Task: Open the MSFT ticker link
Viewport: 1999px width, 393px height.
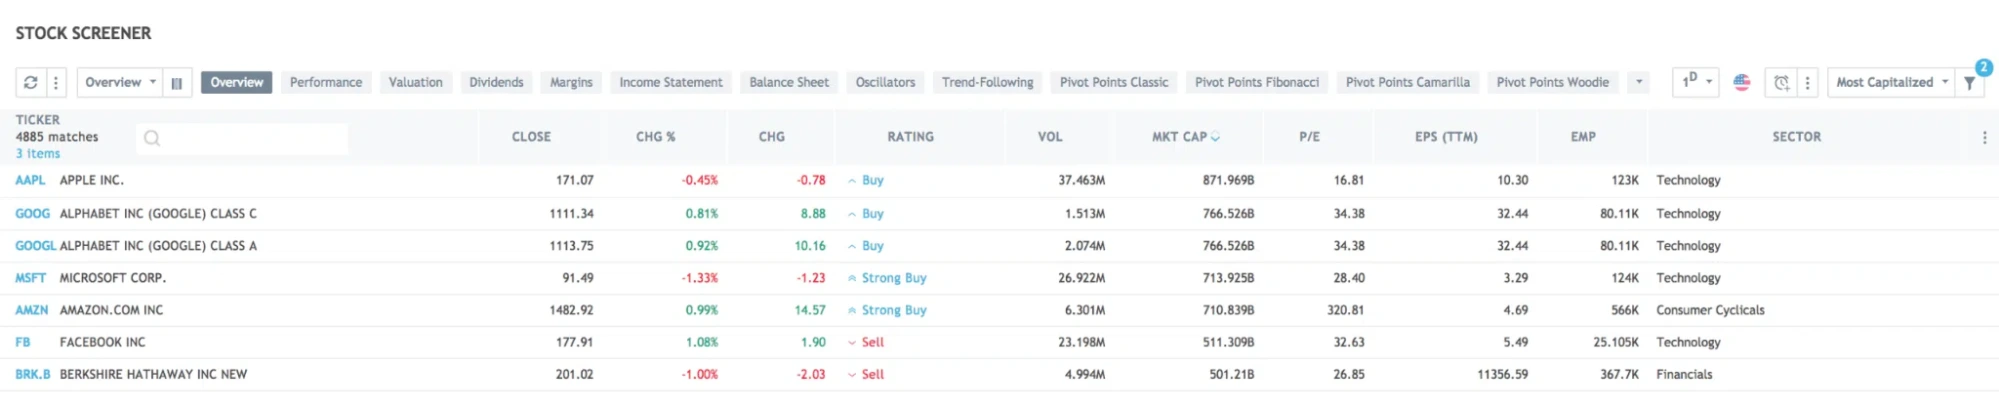Action: [31, 278]
